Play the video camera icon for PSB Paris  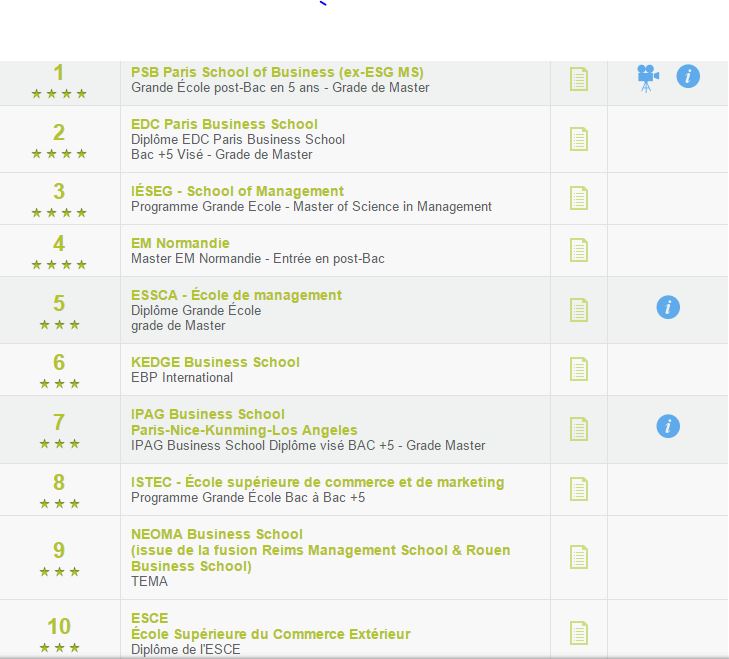coord(648,78)
